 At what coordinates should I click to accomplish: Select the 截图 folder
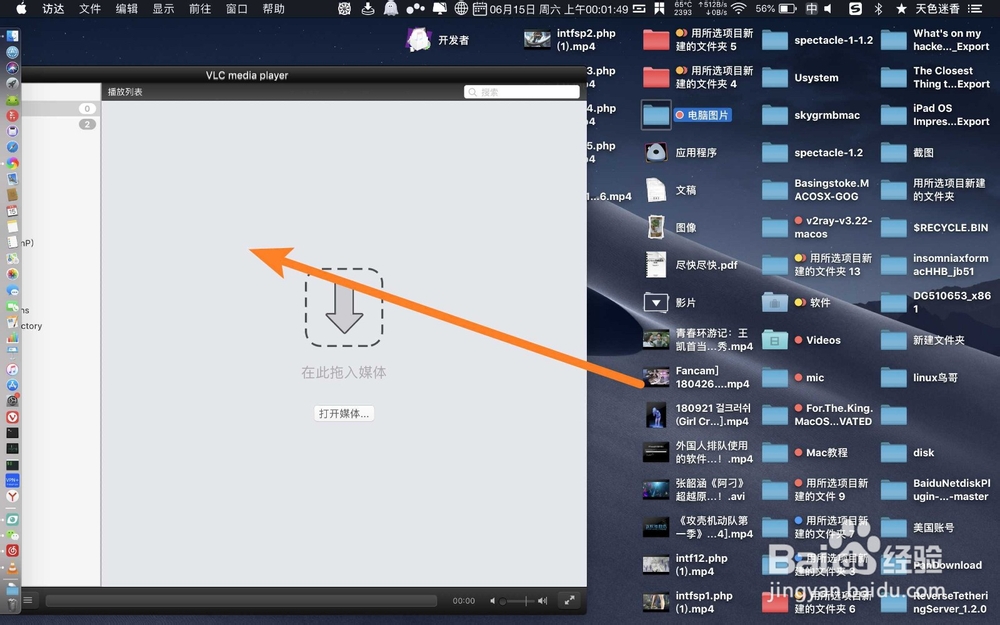(908, 152)
